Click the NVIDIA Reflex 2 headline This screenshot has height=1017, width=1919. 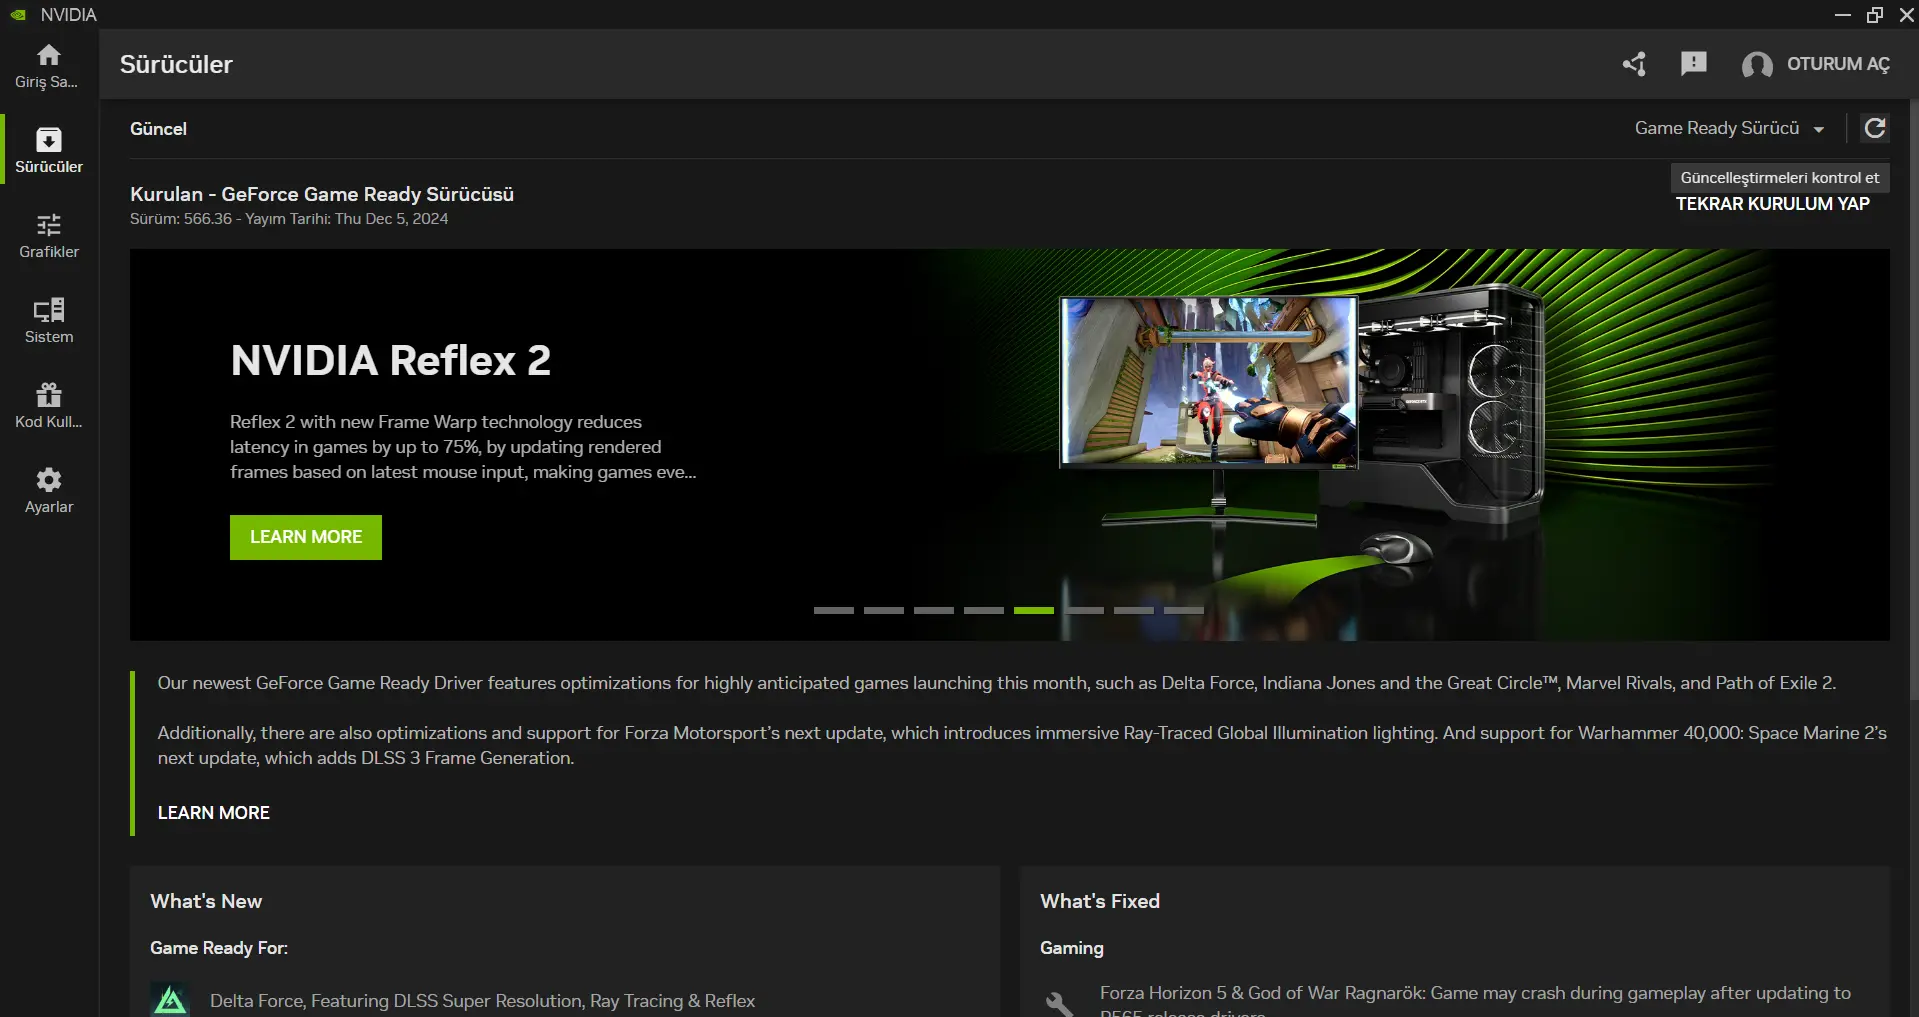(391, 360)
